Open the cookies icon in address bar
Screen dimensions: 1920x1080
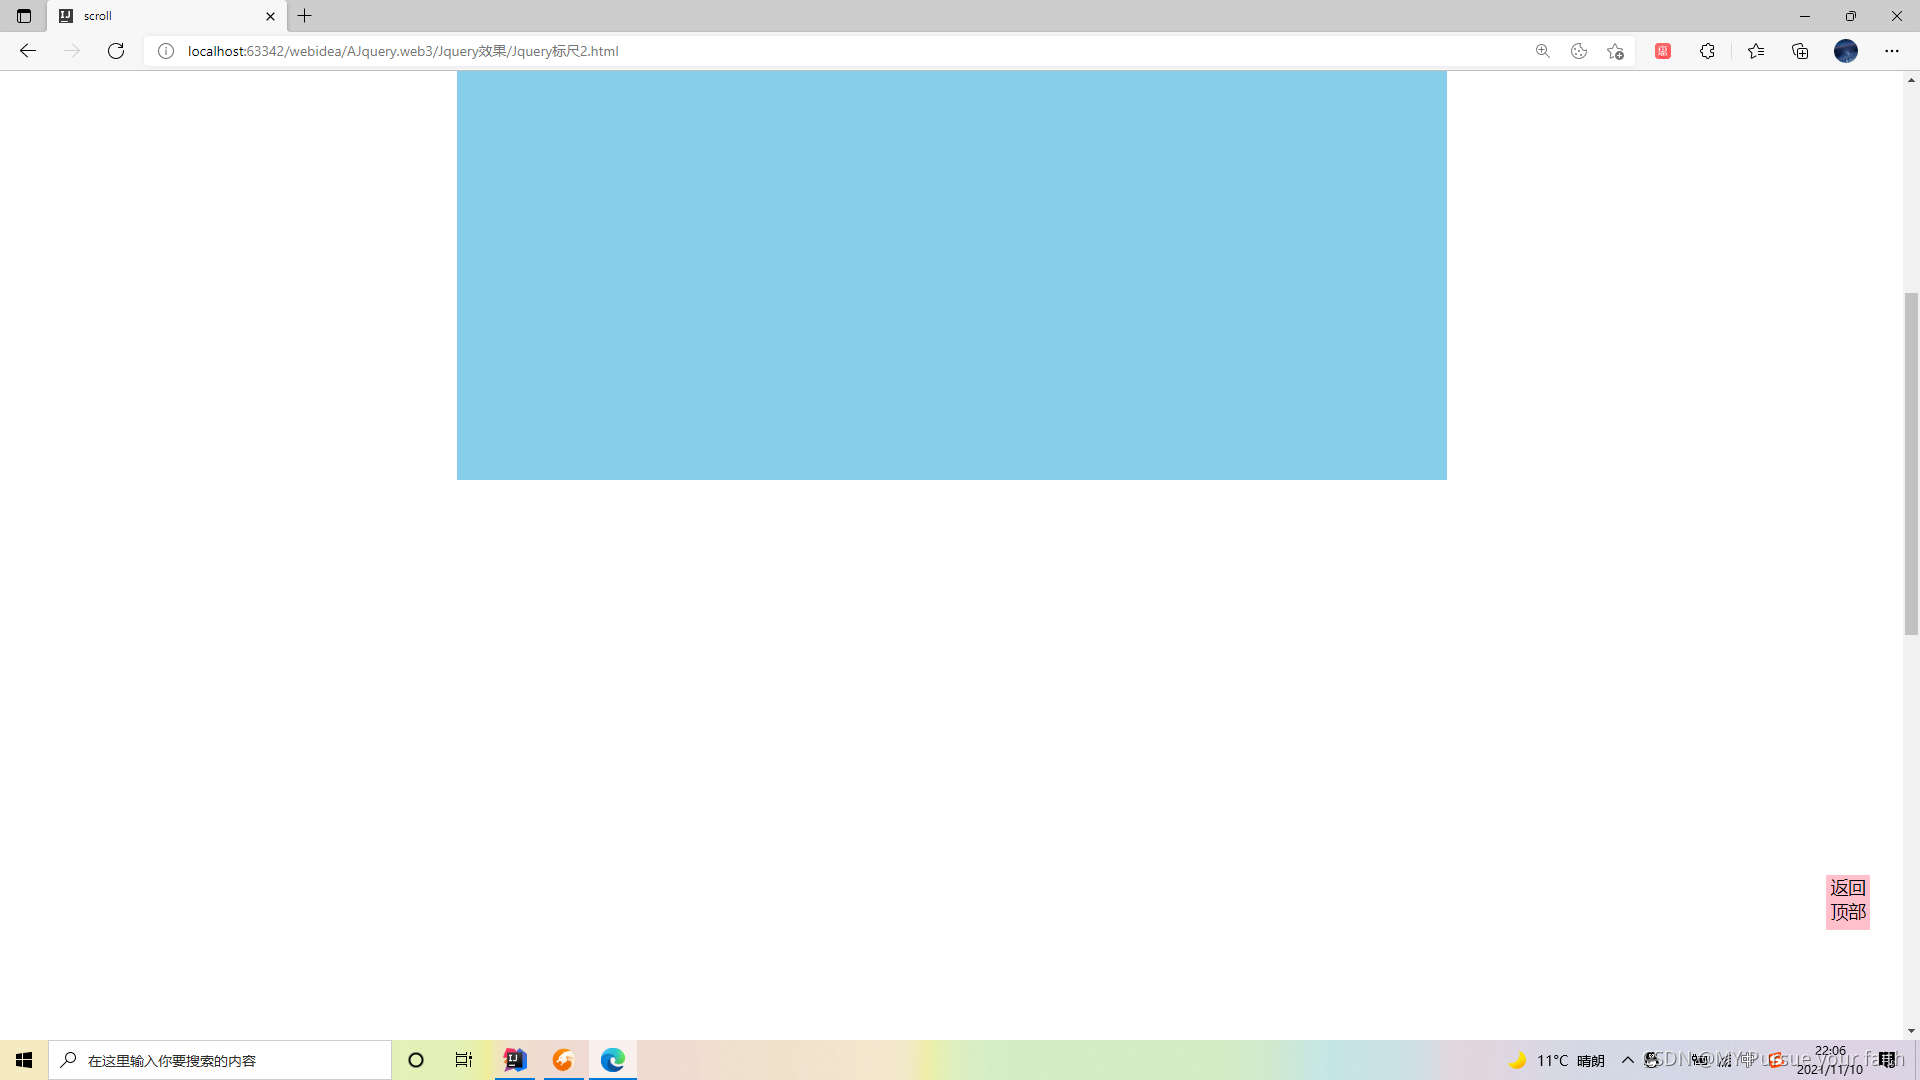click(x=1579, y=51)
